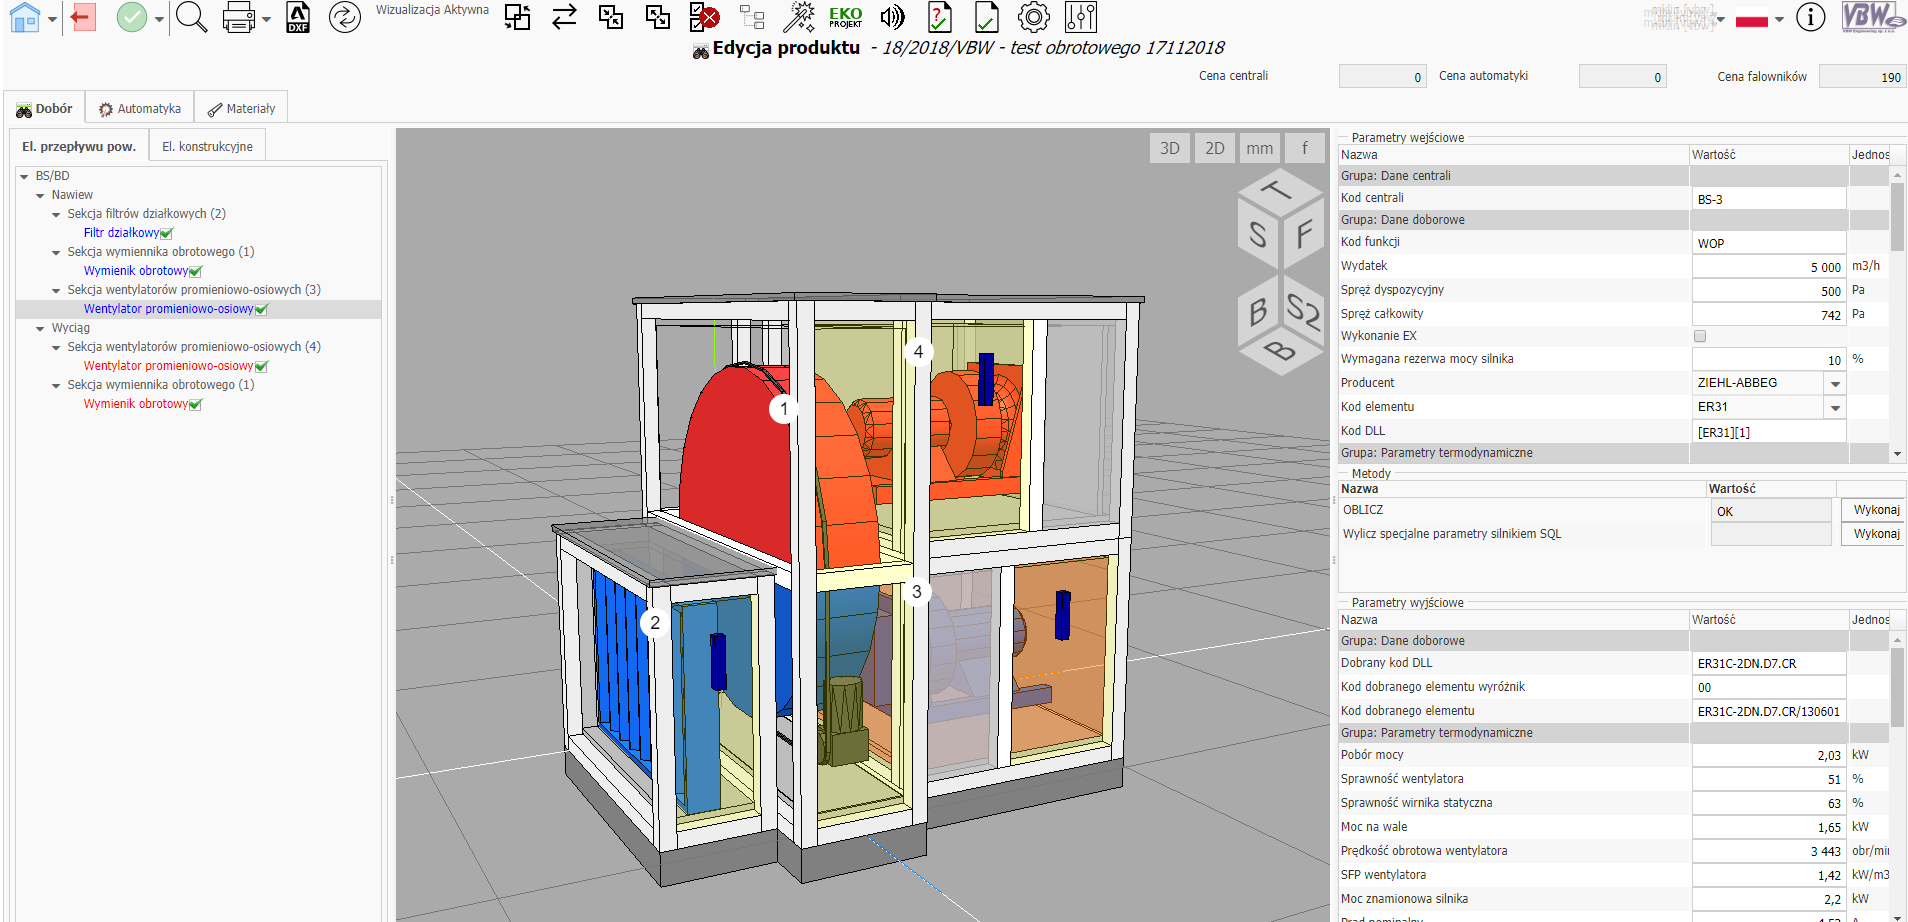Viewport: 1908px width, 922px height.
Task: Toggle the mm dimensions view button
Action: 1259,148
